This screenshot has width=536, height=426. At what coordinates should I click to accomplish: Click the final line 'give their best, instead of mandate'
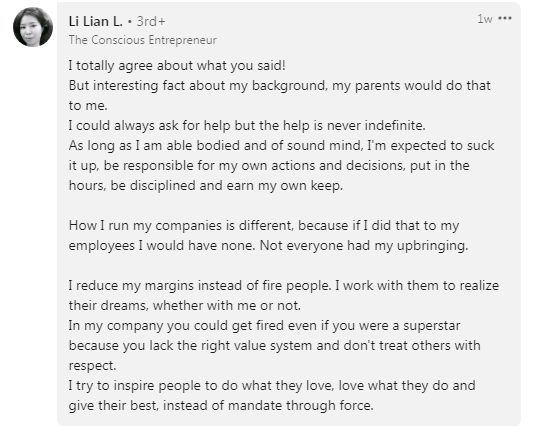(221, 405)
